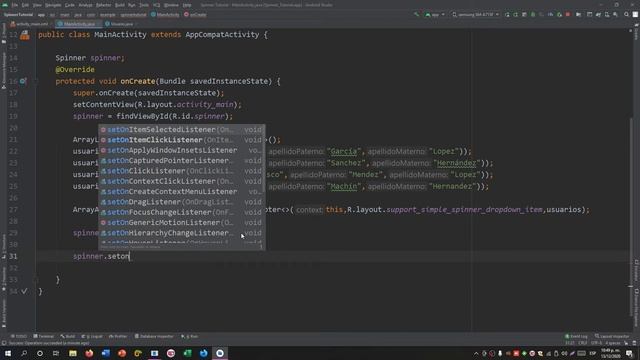
Task: Switch to the Usuario.java tab
Action: [119, 24]
